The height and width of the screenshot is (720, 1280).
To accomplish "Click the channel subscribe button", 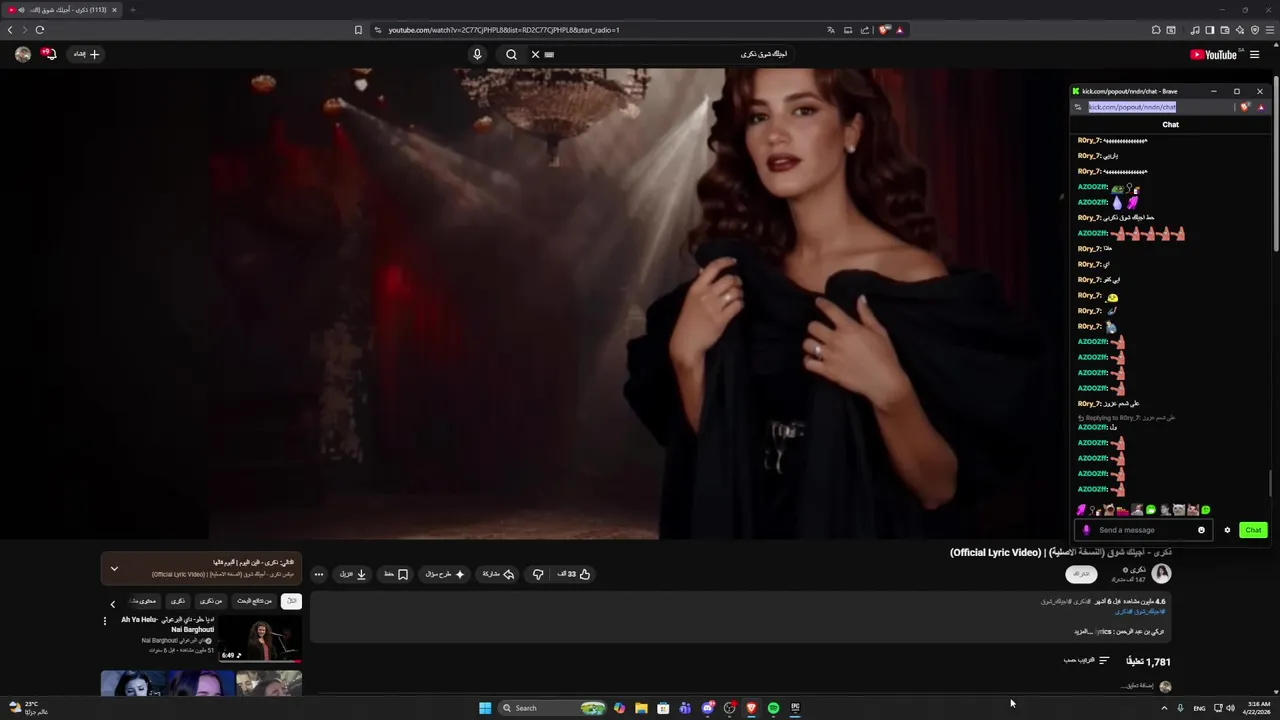I will 1081,574.
